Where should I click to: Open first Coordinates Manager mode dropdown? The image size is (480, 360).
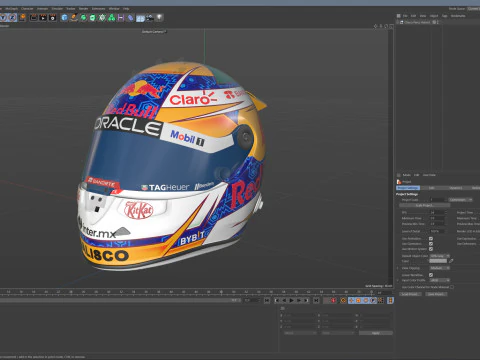point(300,333)
